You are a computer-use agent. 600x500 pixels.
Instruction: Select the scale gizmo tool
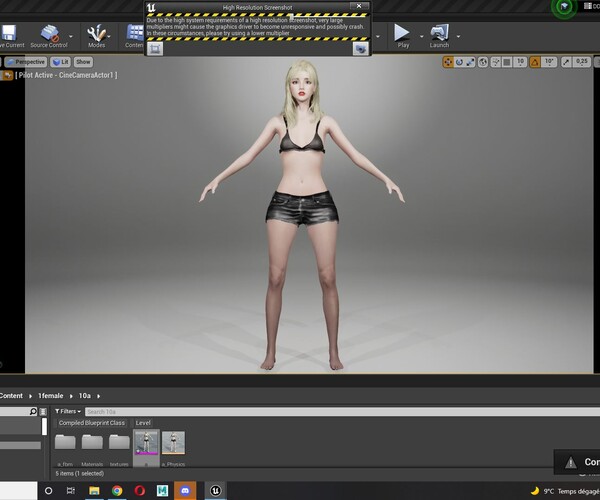(x=470, y=62)
